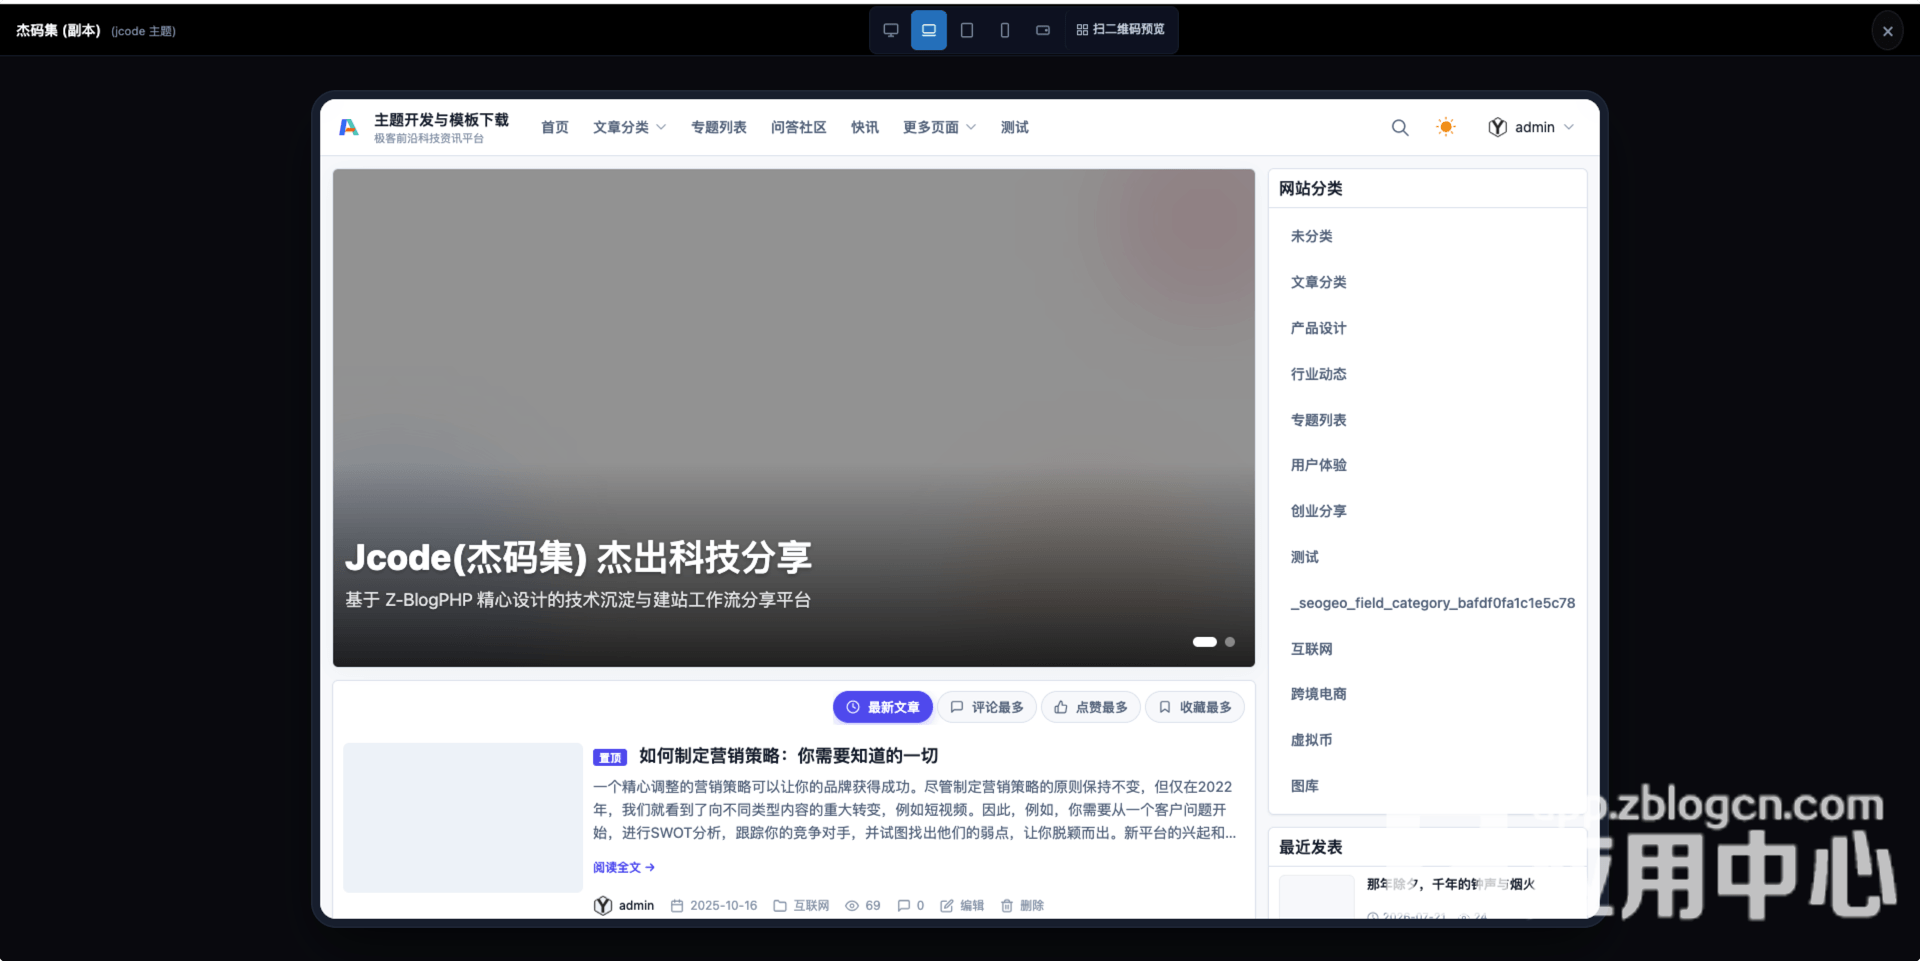Switch to the 评论最多 tab

(x=987, y=707)
